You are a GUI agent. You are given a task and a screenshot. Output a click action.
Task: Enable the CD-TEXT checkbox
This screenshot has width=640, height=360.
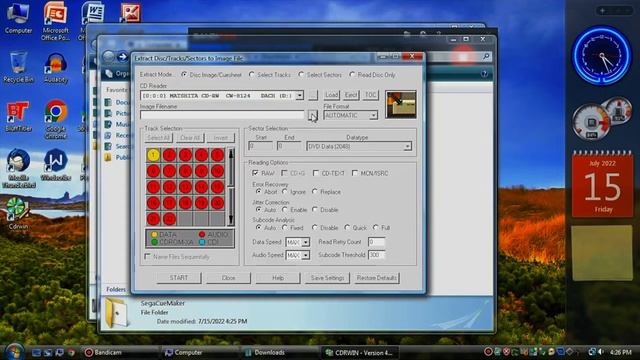pyautogui.click(x=316, y=173)
